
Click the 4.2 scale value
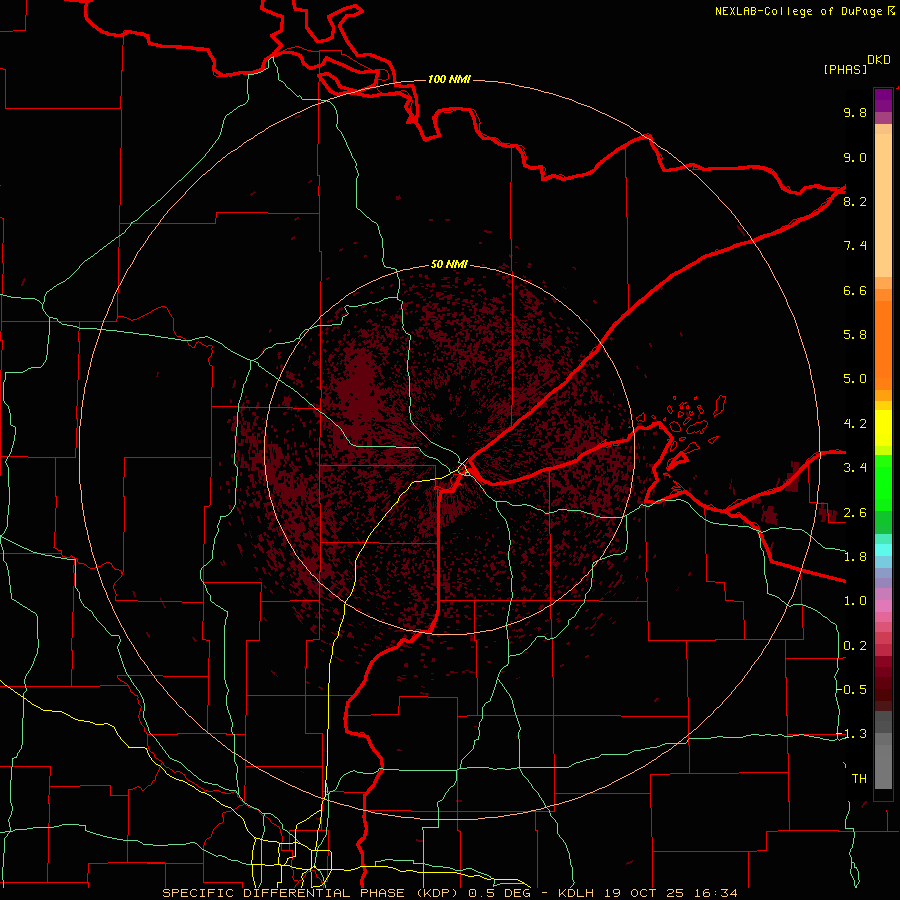pos(855,424)
